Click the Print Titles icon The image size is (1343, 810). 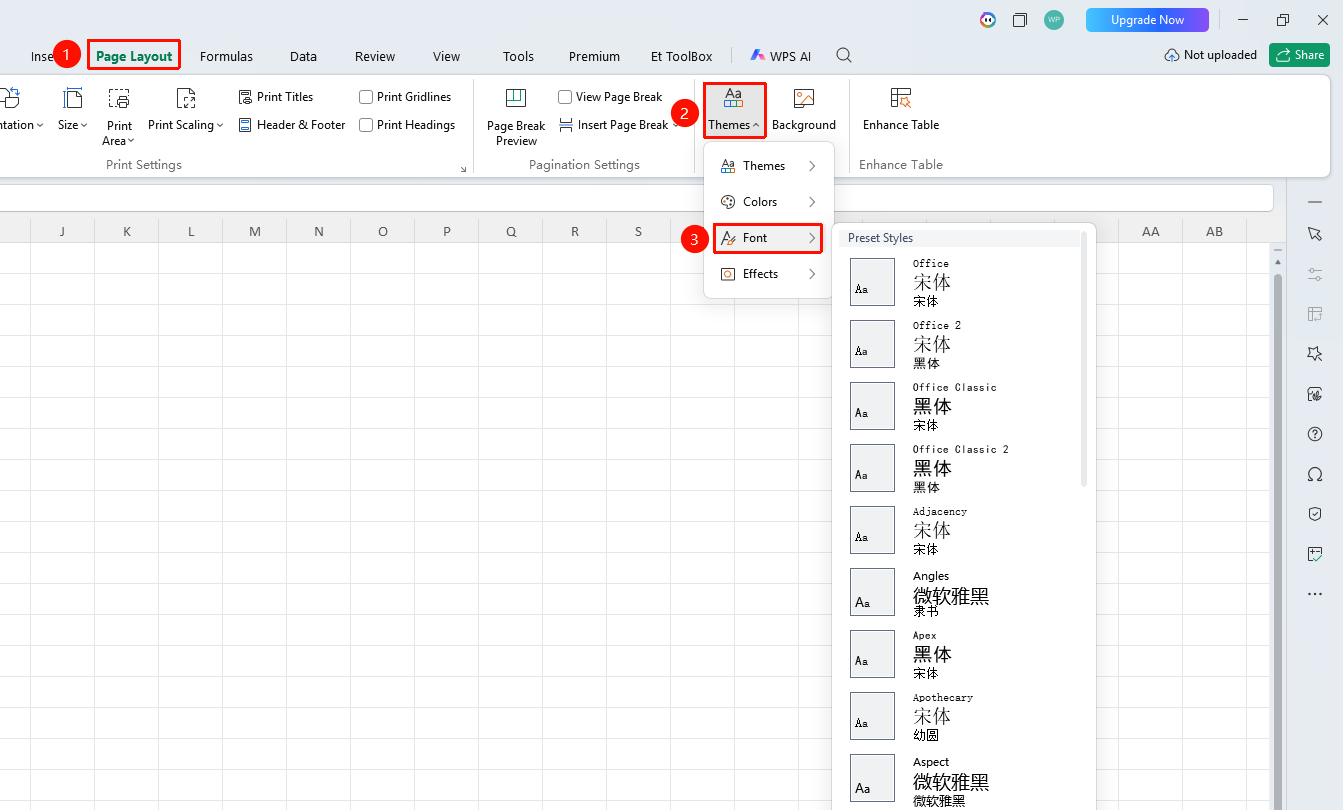tap(246, 97)
